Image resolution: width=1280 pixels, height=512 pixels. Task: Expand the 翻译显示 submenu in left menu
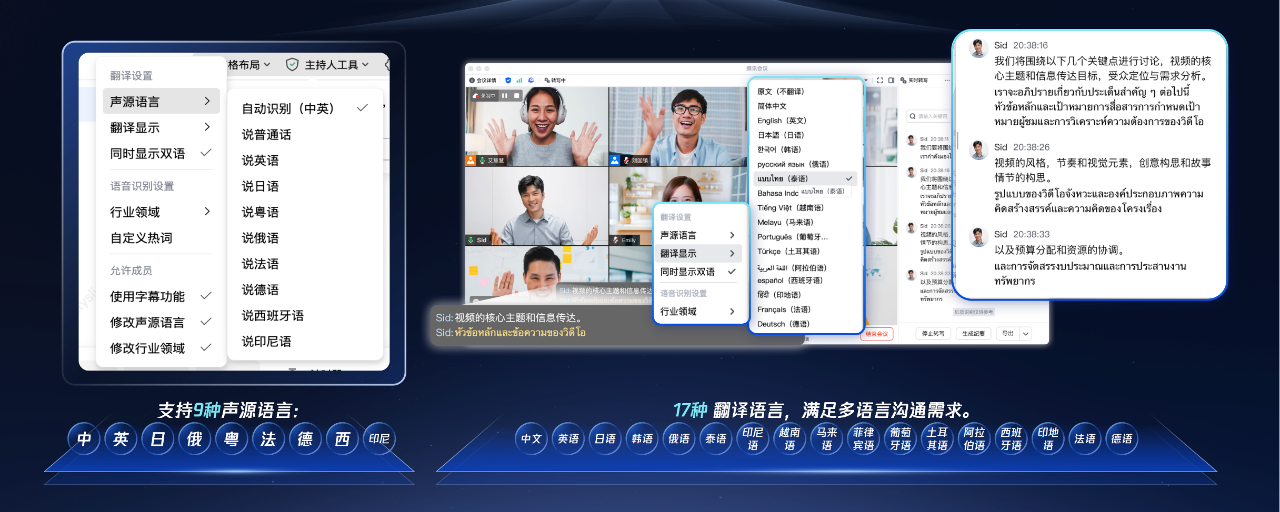pos(160,127)
